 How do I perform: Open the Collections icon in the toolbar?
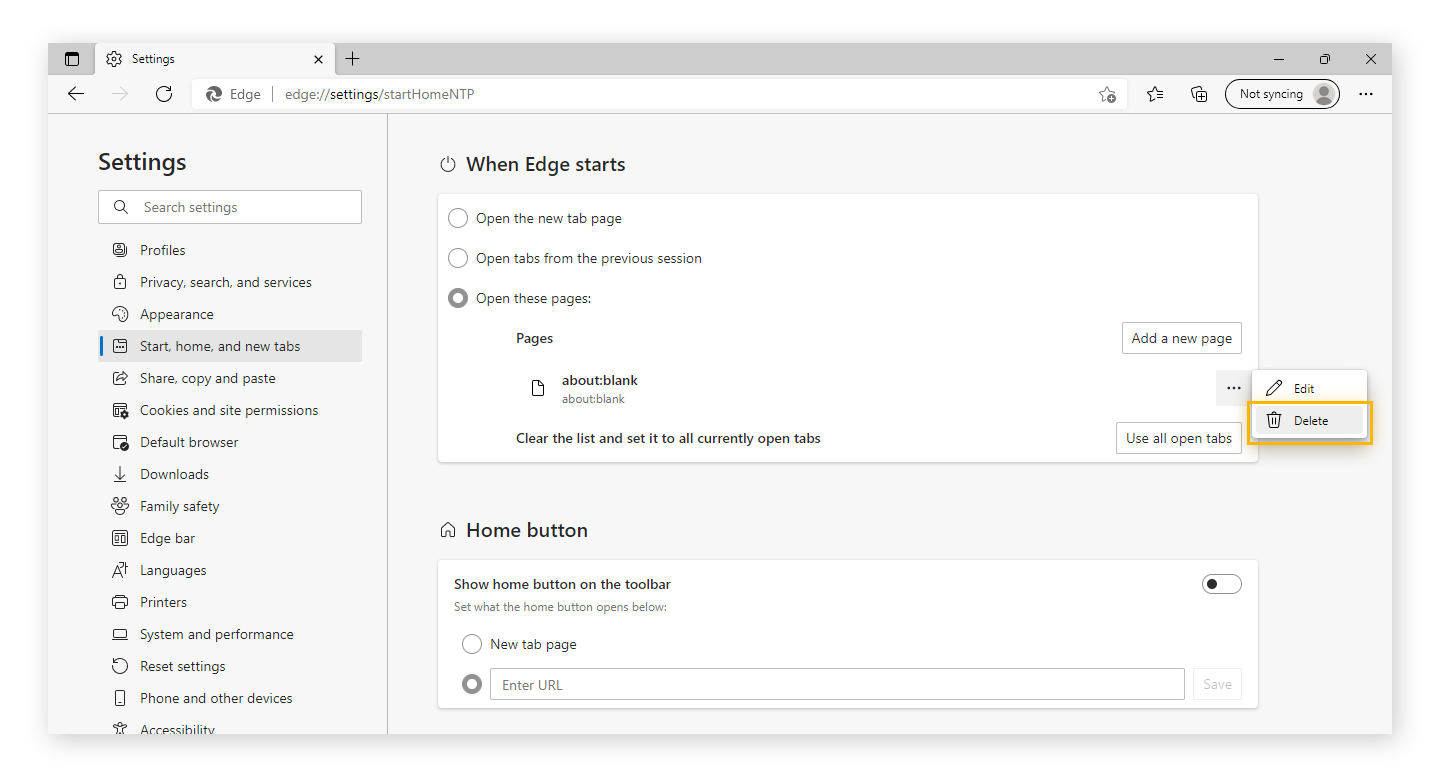(x=1198, y=93)
